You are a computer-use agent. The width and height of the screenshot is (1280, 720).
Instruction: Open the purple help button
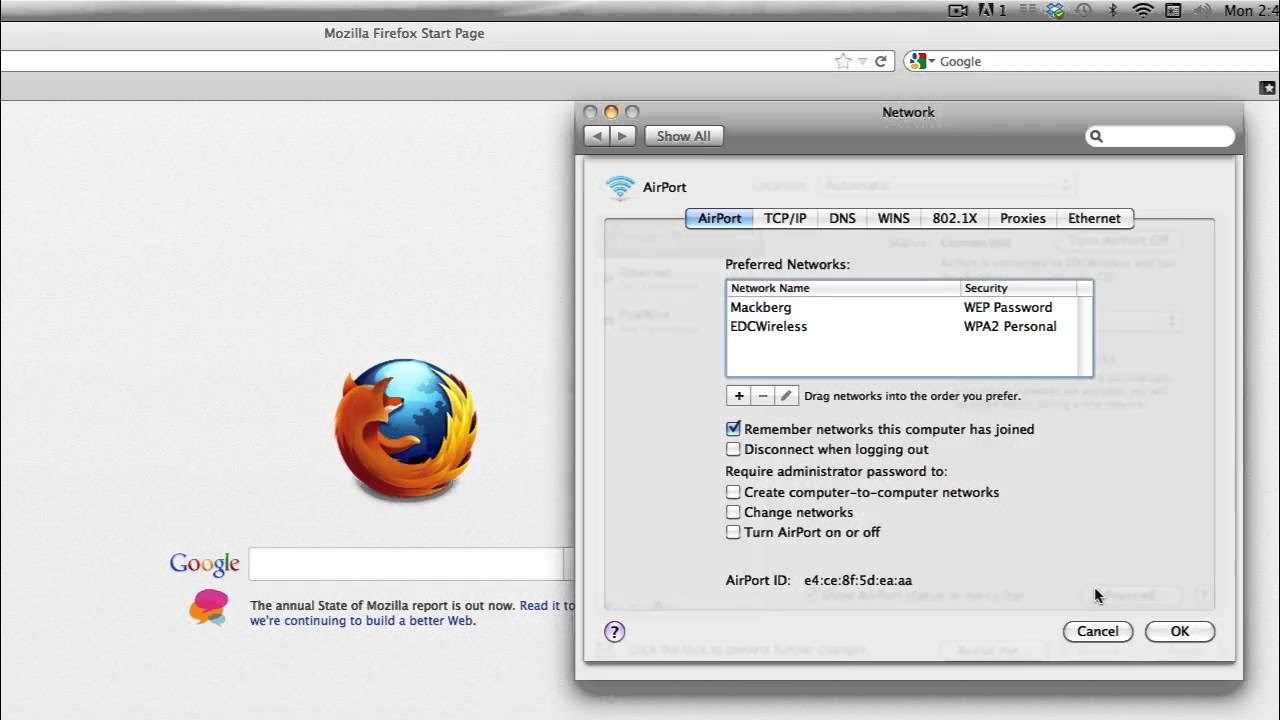tap(614, 631)
